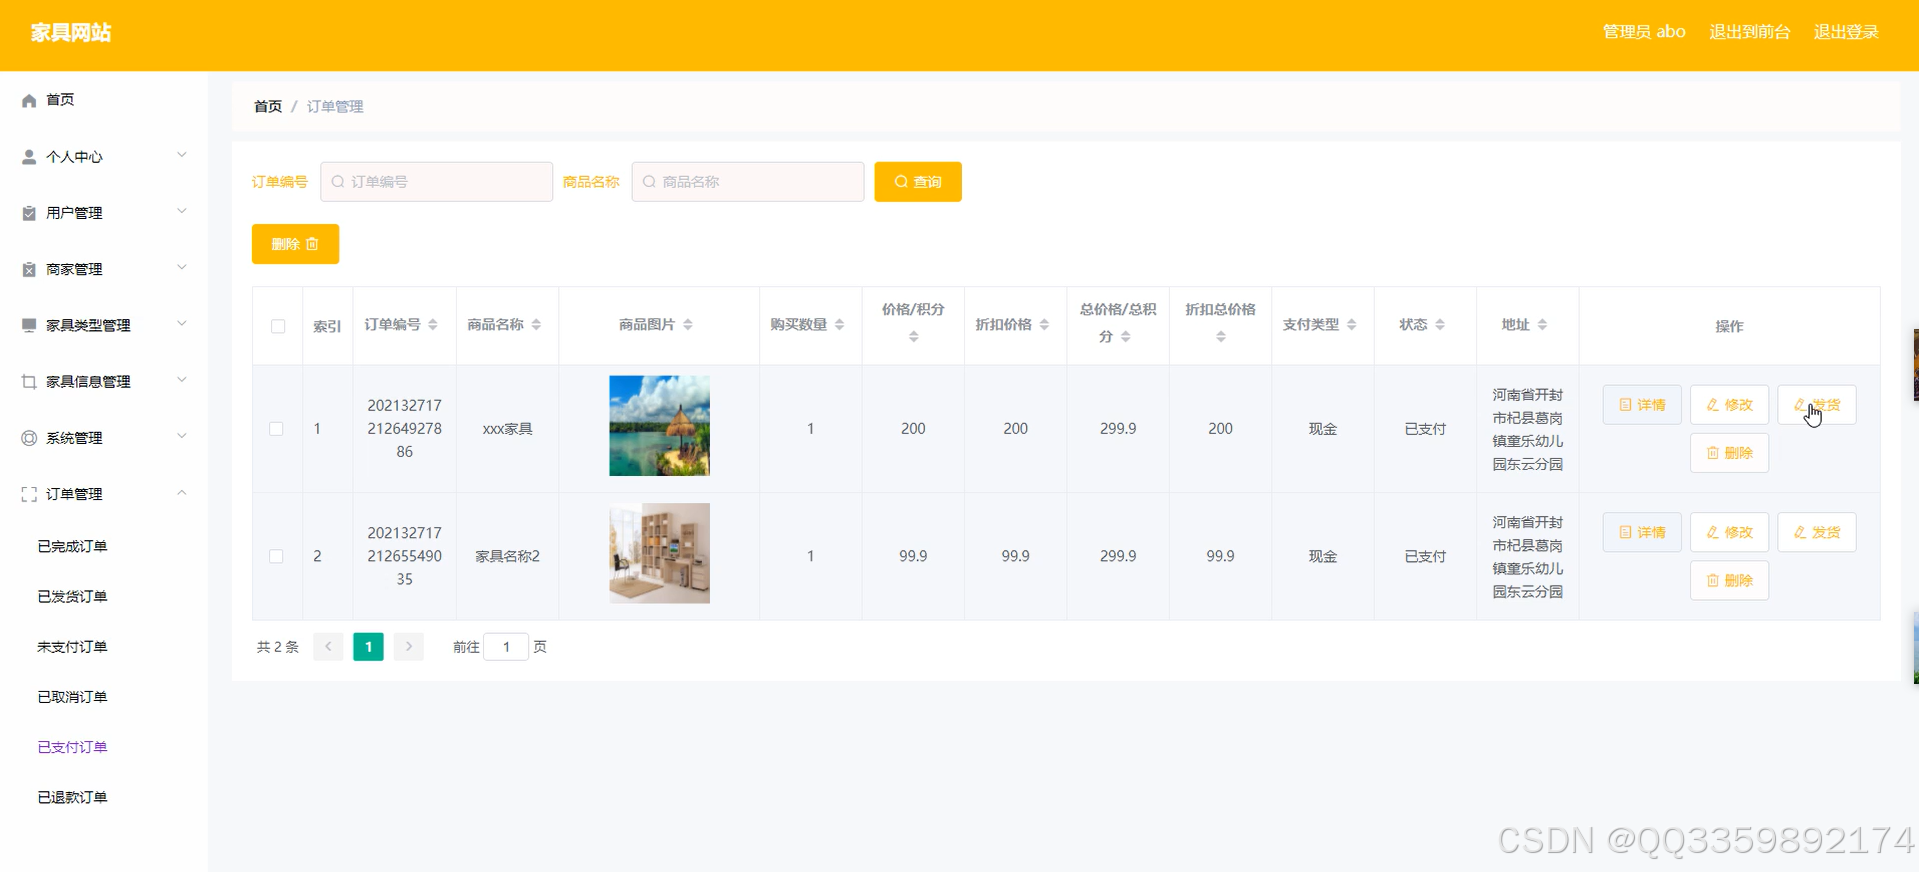The width and height of the screenshot is (1919, 872).
Task: Toggle the select-all checkbox in table header
Action: point(278,326)
